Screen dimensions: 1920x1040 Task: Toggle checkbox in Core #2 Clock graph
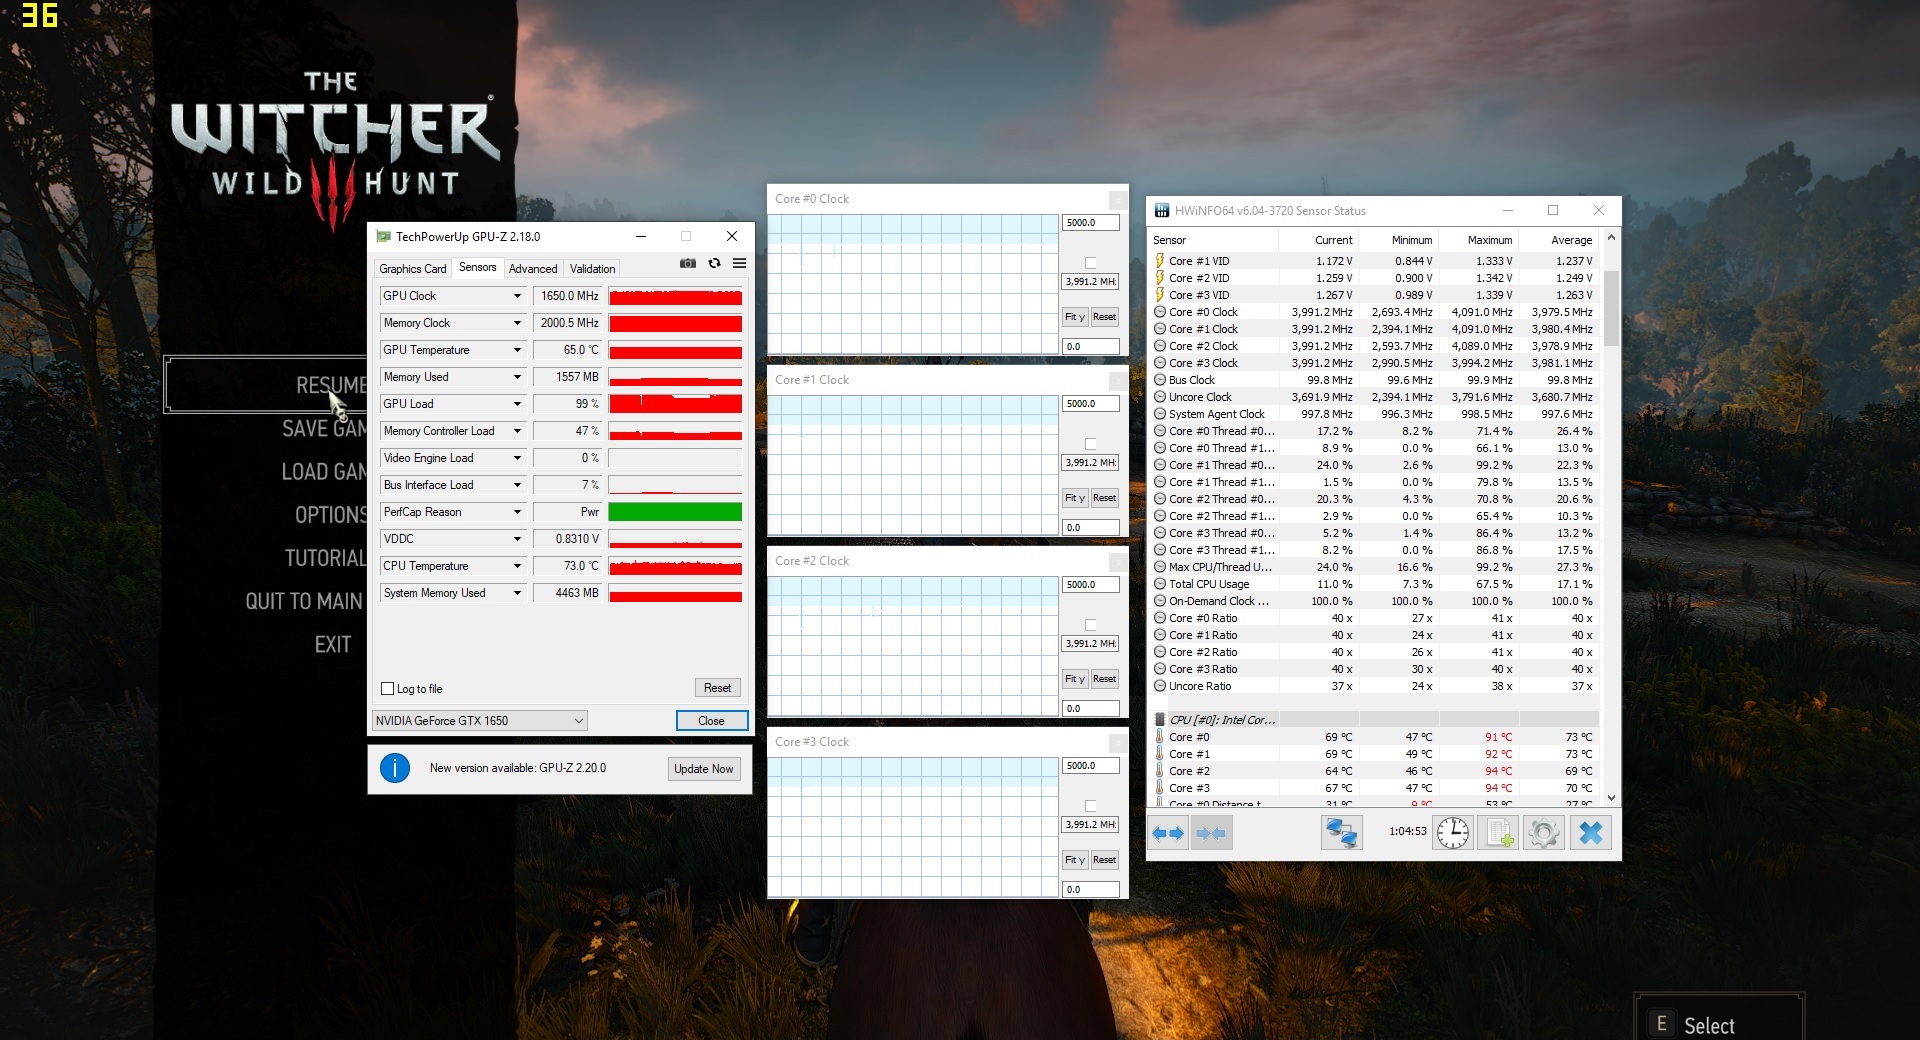tap(1091, 625)
